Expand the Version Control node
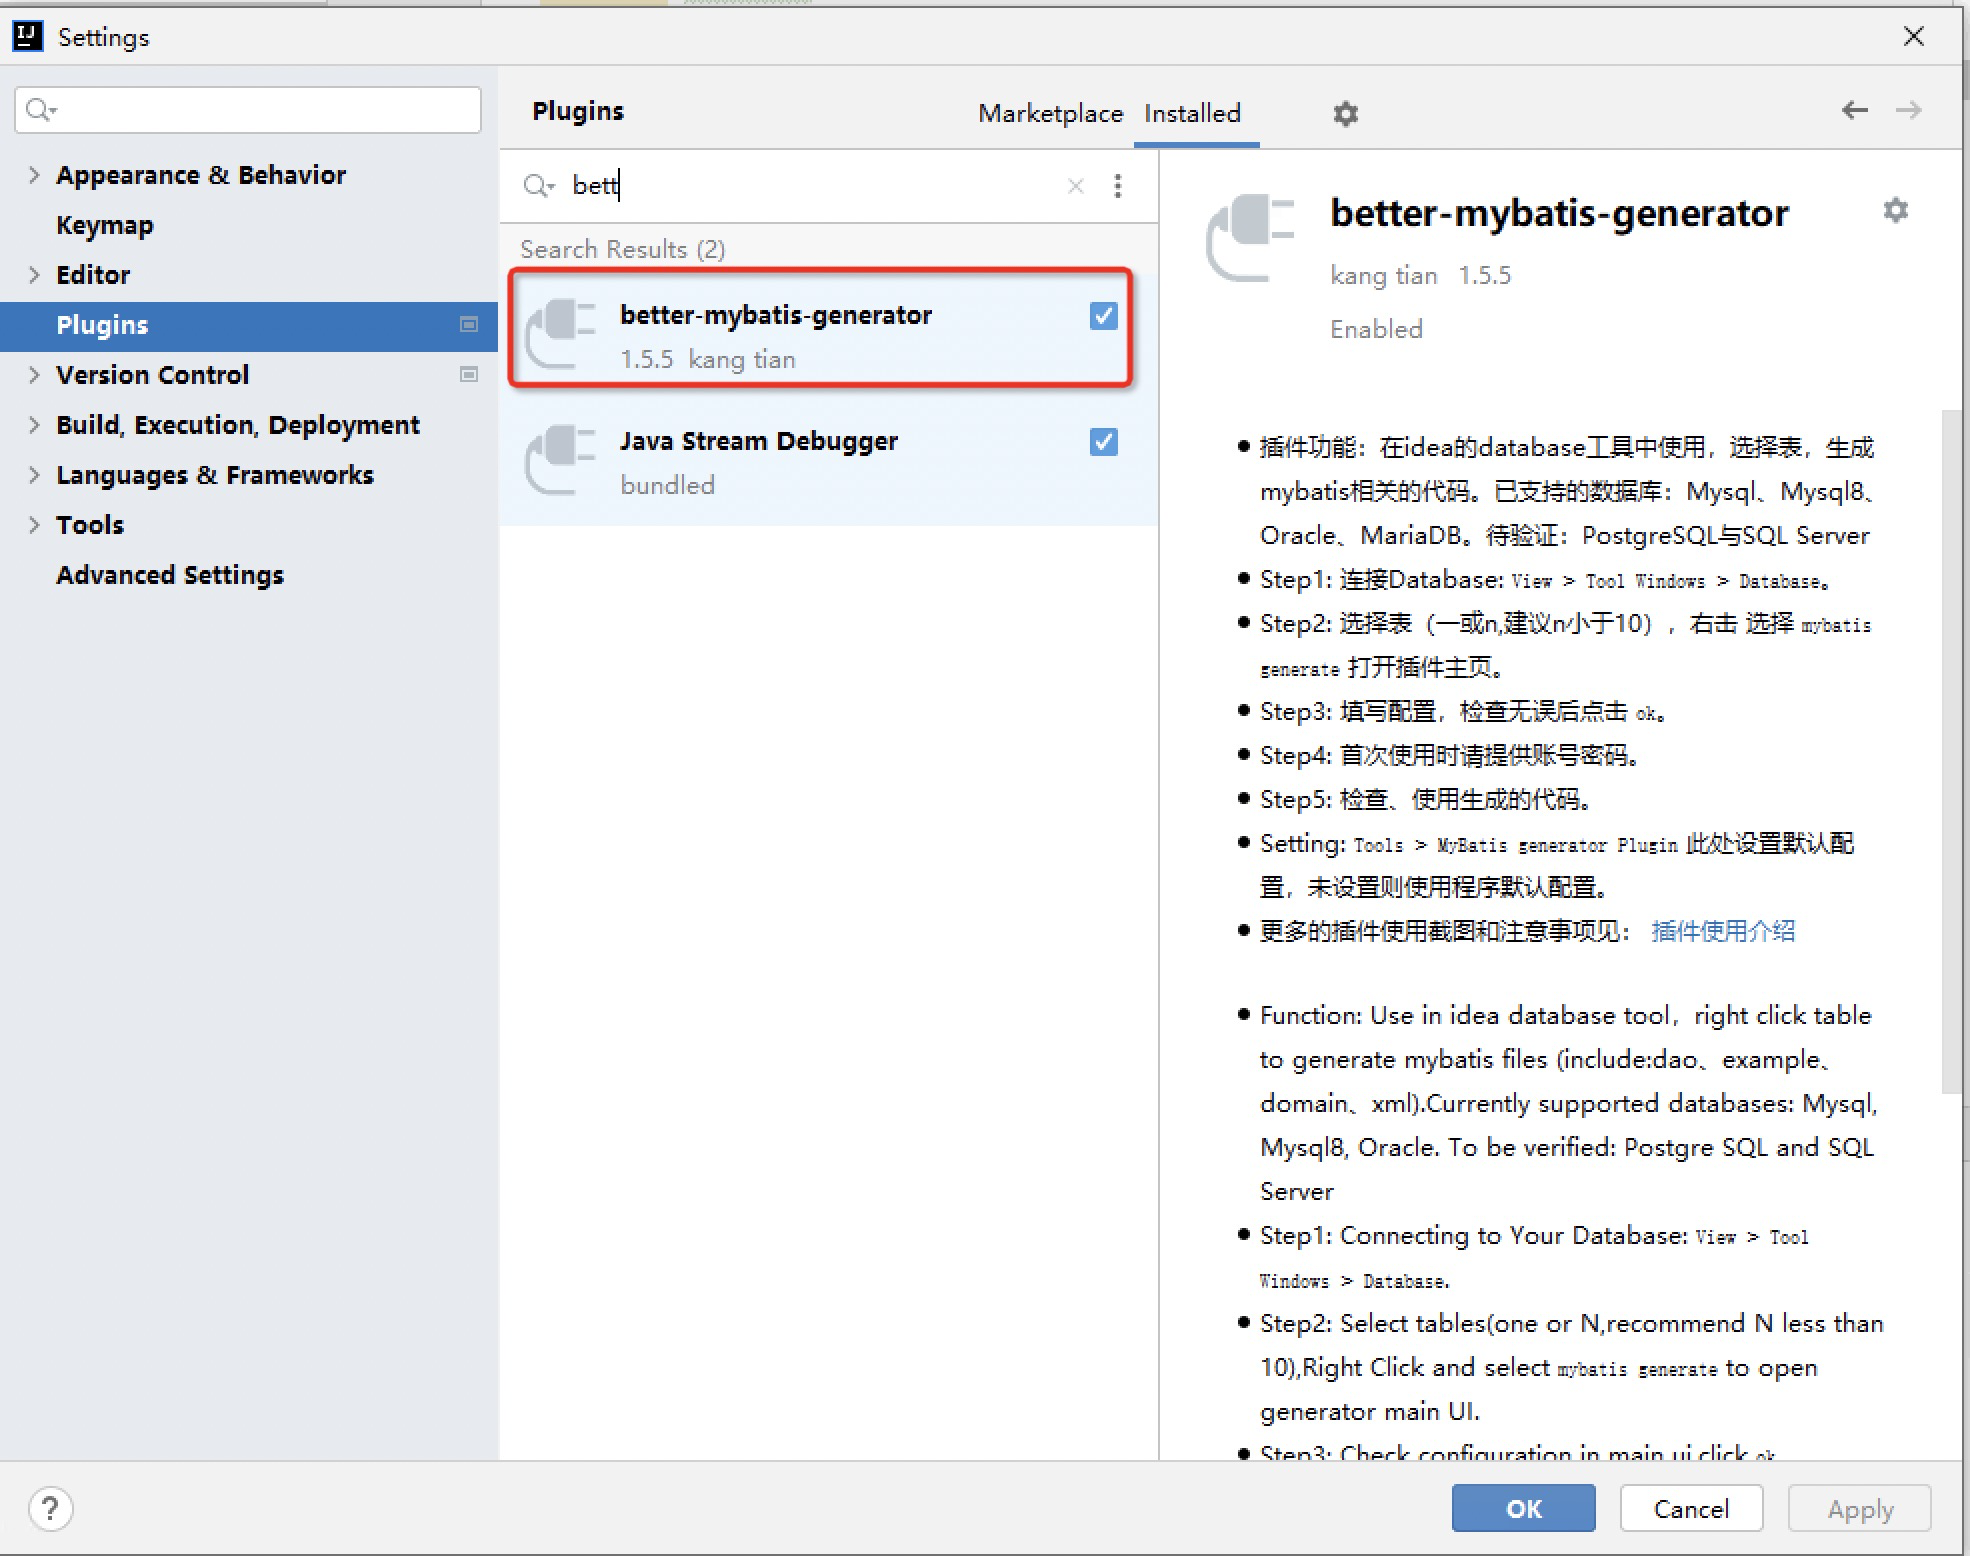This screenshot has width=1970, height=1556. pyautogui.click(x=34, y=375)
